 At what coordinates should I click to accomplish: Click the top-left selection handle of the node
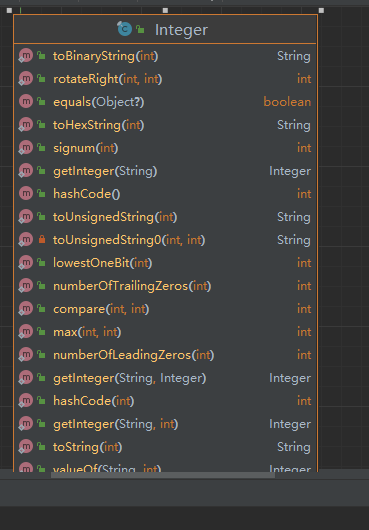click(9, 10)
